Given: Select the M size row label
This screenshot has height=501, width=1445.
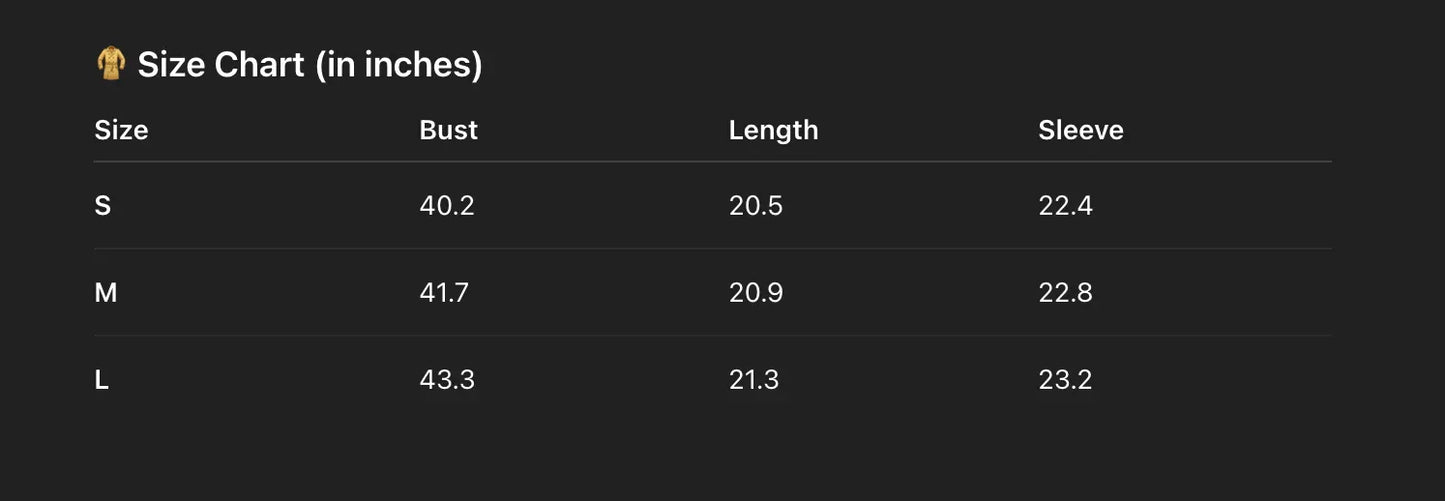Looking at the screenshot, I should click(105, 293).
